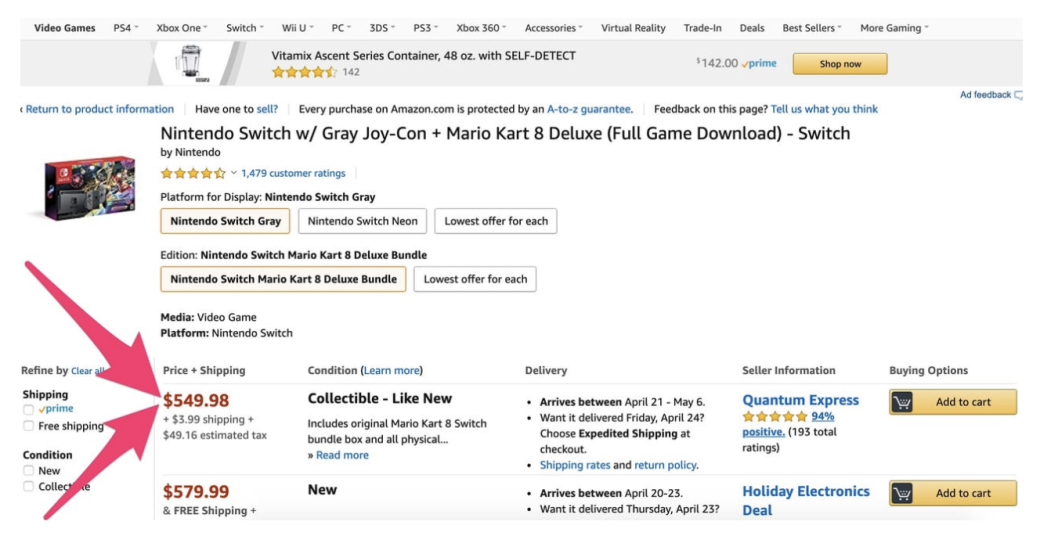Select the Nintendo Switch Gray option
Viewport: 1040px width, 543px height.
click(226, 221)
